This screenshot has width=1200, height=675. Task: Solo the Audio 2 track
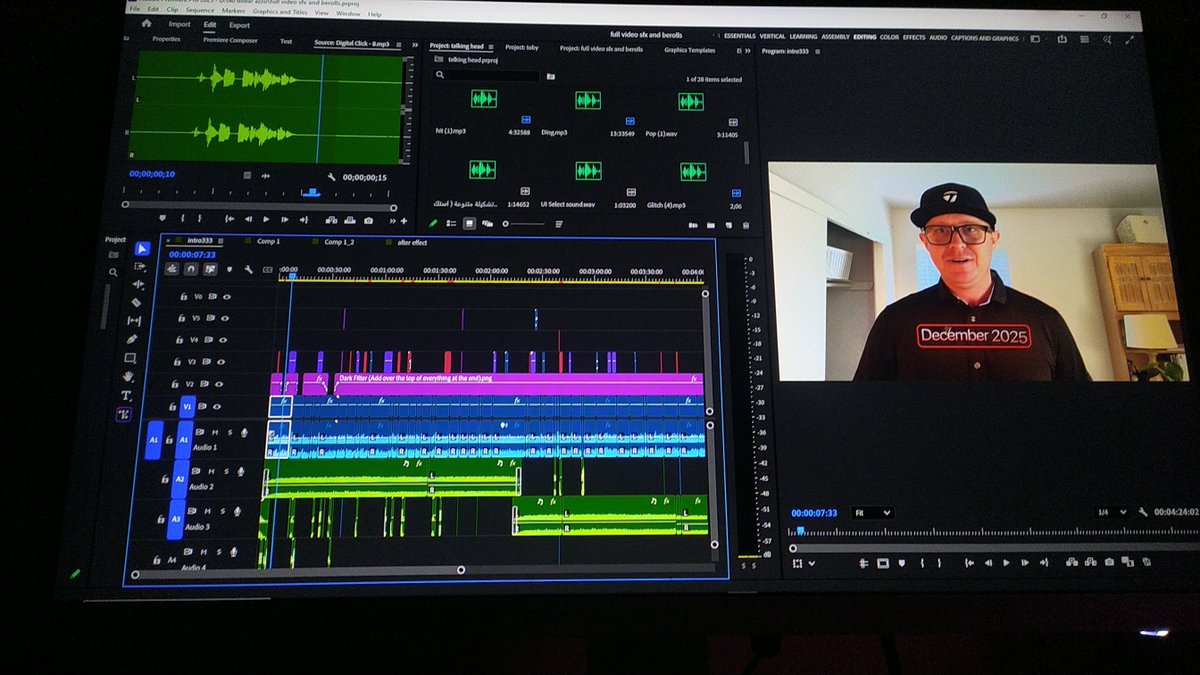pyautogui.click(x=226, y=471)
